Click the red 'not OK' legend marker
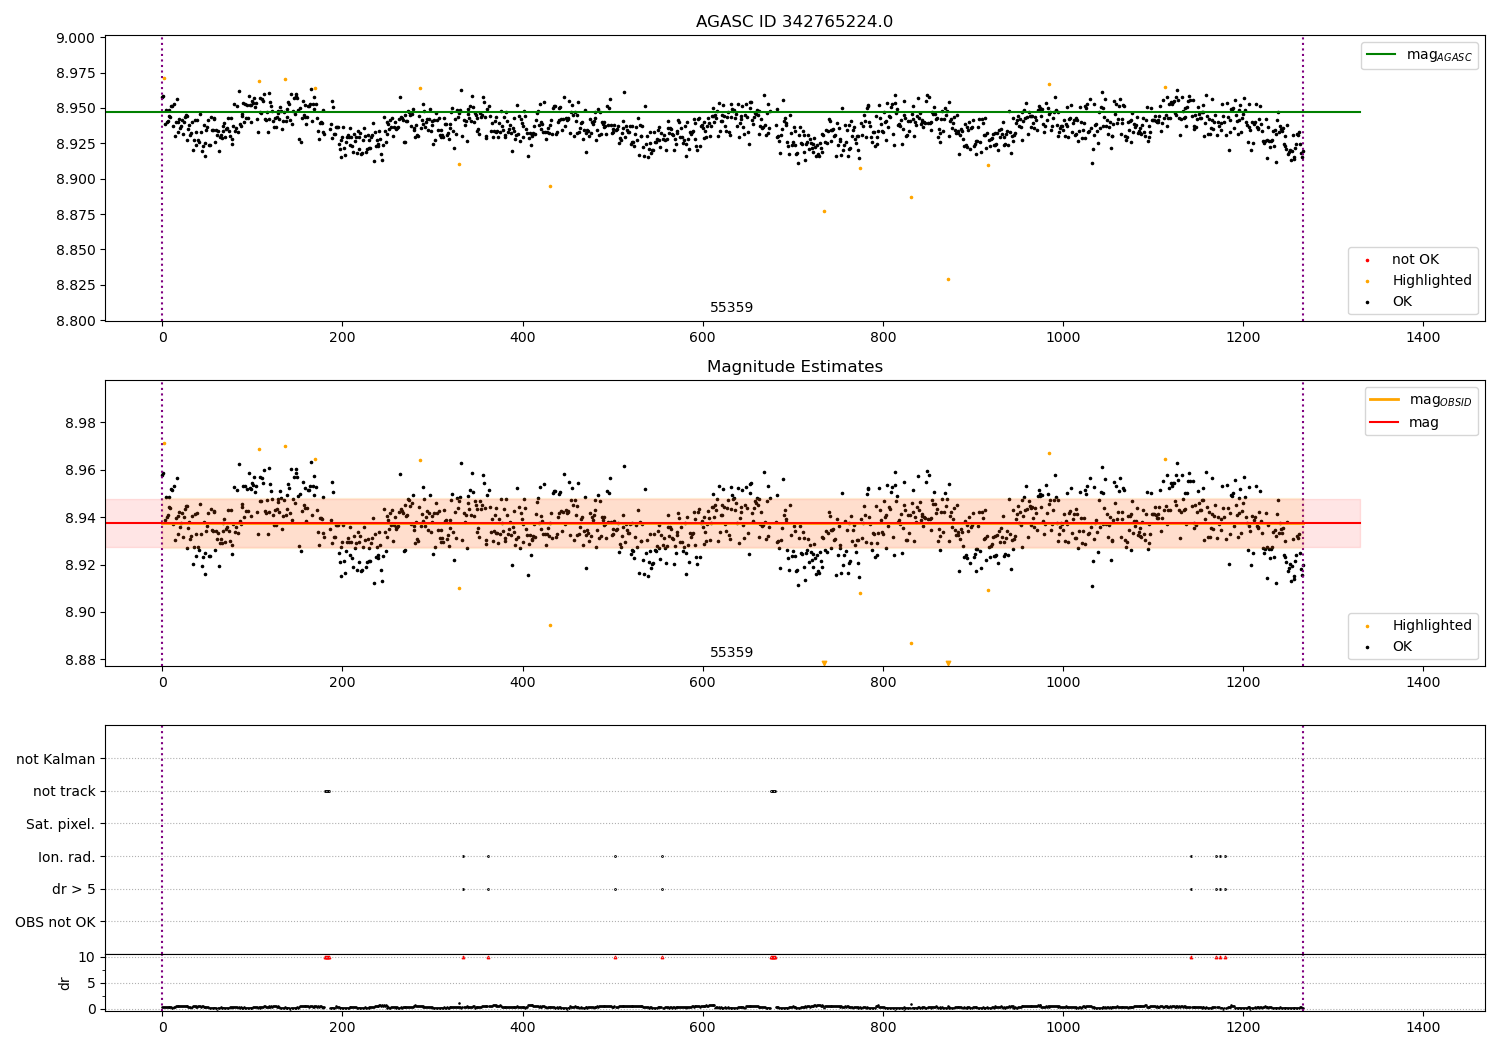1500x1050 pixels. (x=1367, y=260)
